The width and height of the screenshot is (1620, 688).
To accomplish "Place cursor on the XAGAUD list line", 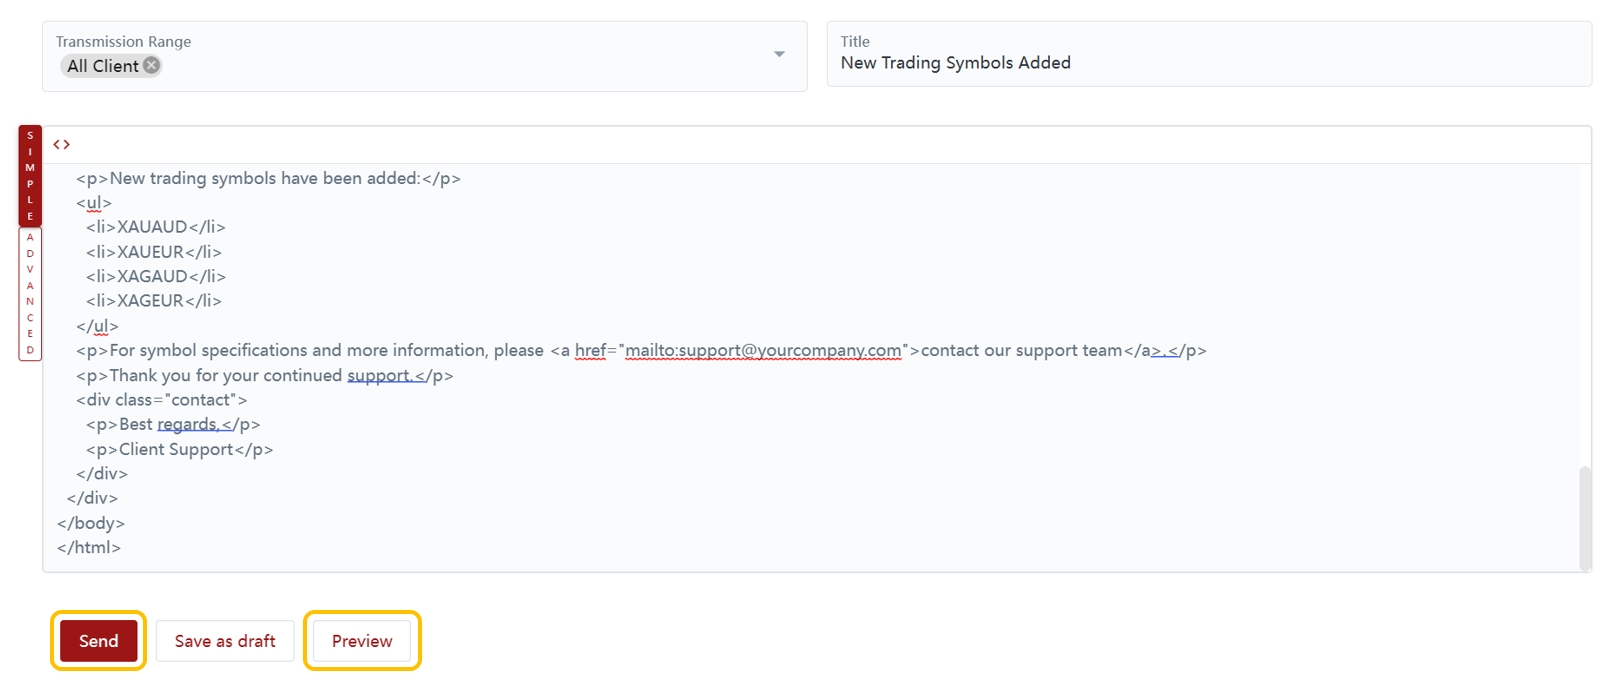I will tap(155, 276).
